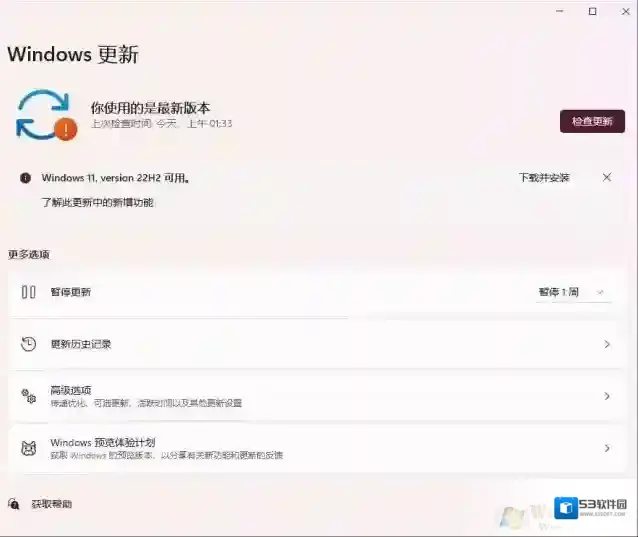Open 更新历史记录 chevron arrow

pyautogui.click(x=607, y=344)
